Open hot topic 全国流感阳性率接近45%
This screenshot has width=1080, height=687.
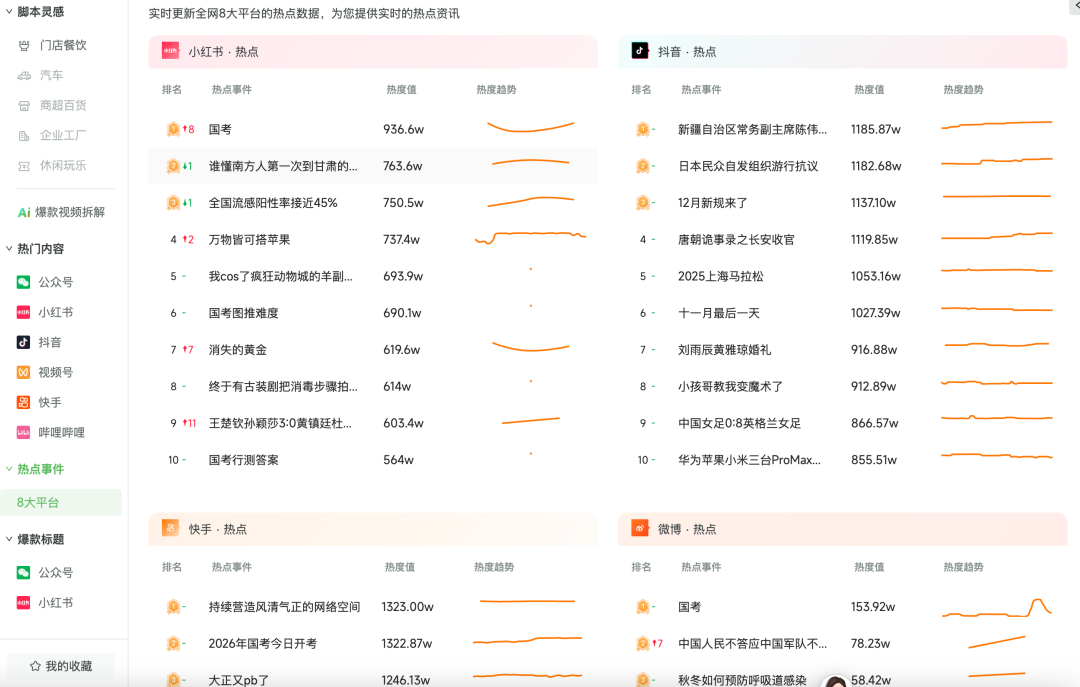point(273,203)
